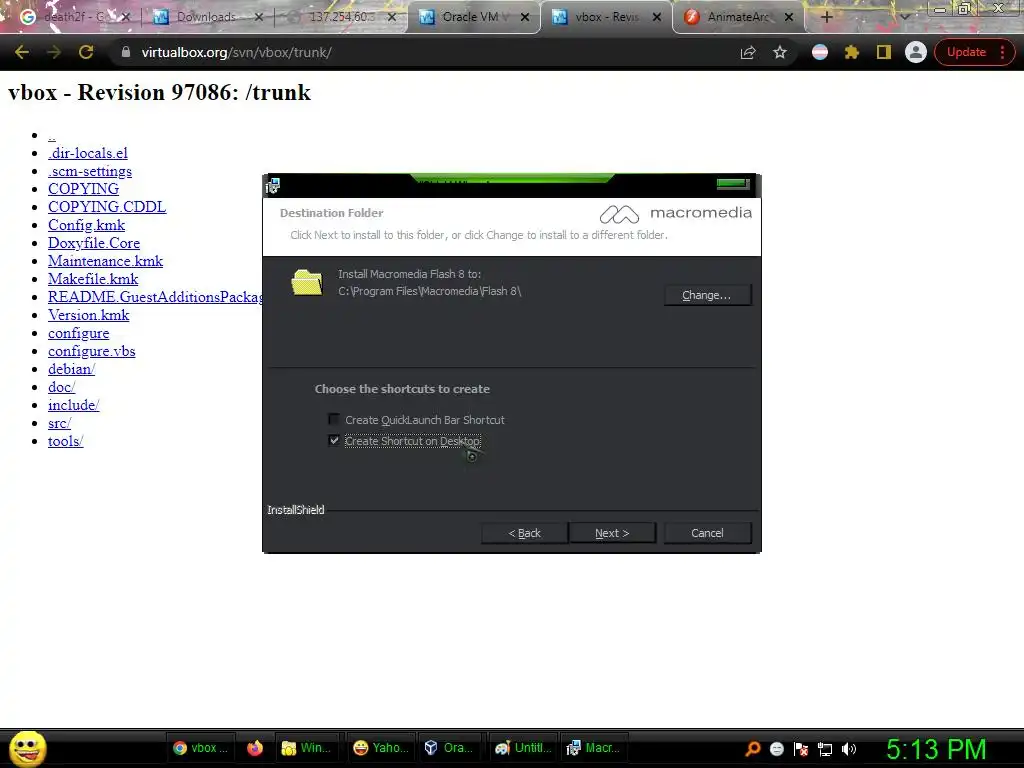Click the green button in installer title bar

click(733, 184)
